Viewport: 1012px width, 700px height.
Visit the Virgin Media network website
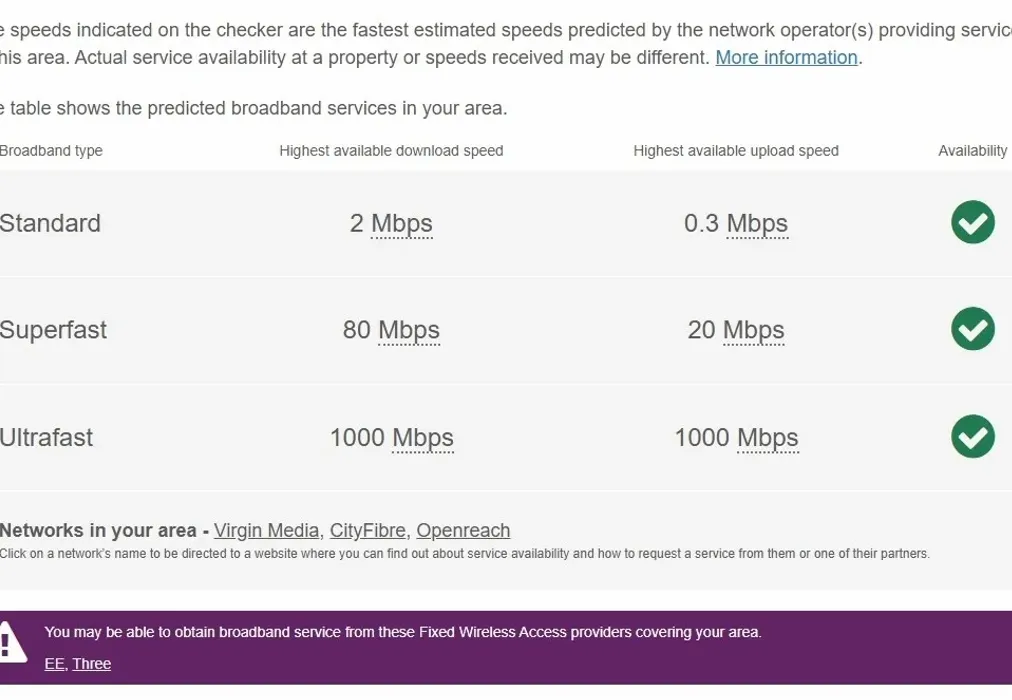pyautogui.click(x=266, y=530)
